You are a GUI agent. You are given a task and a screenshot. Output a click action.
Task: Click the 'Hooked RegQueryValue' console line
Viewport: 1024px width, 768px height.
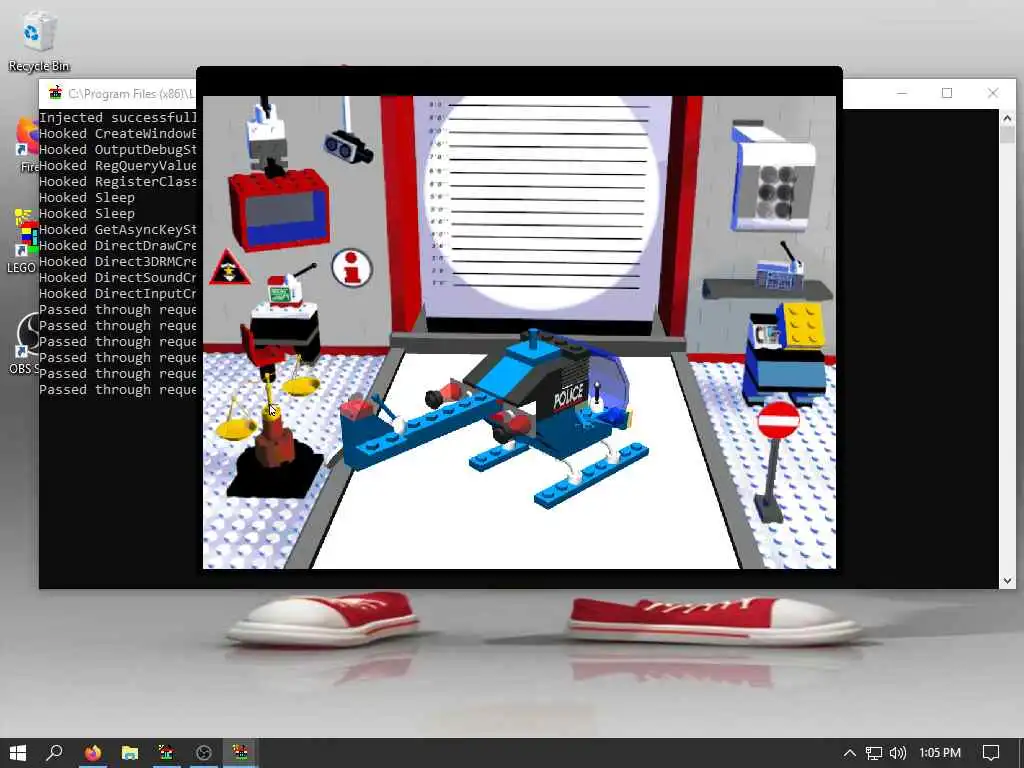(118, 165)
